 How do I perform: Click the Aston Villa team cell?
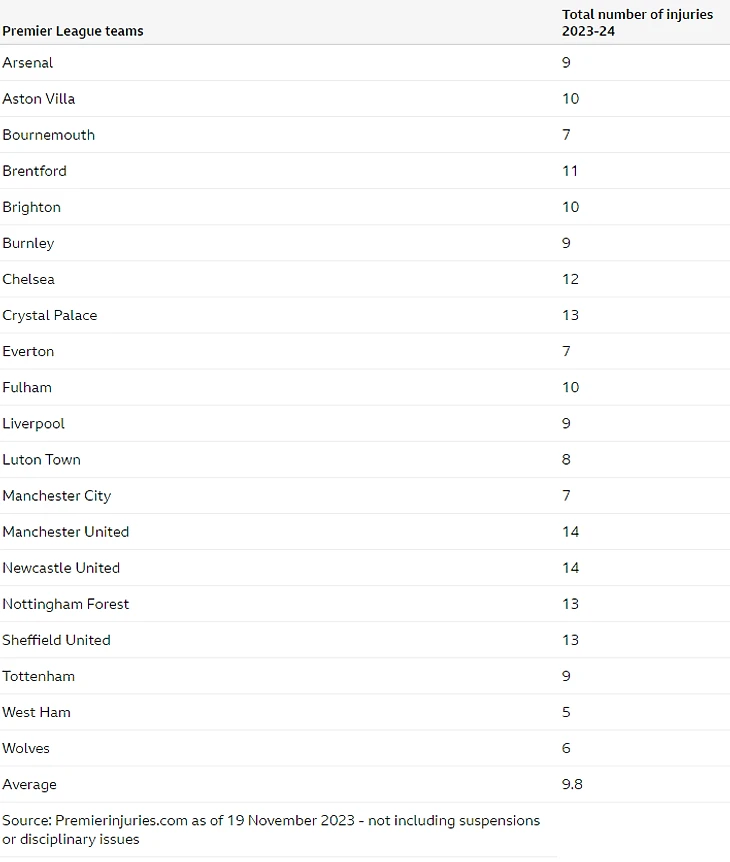(x=39, y=99)
